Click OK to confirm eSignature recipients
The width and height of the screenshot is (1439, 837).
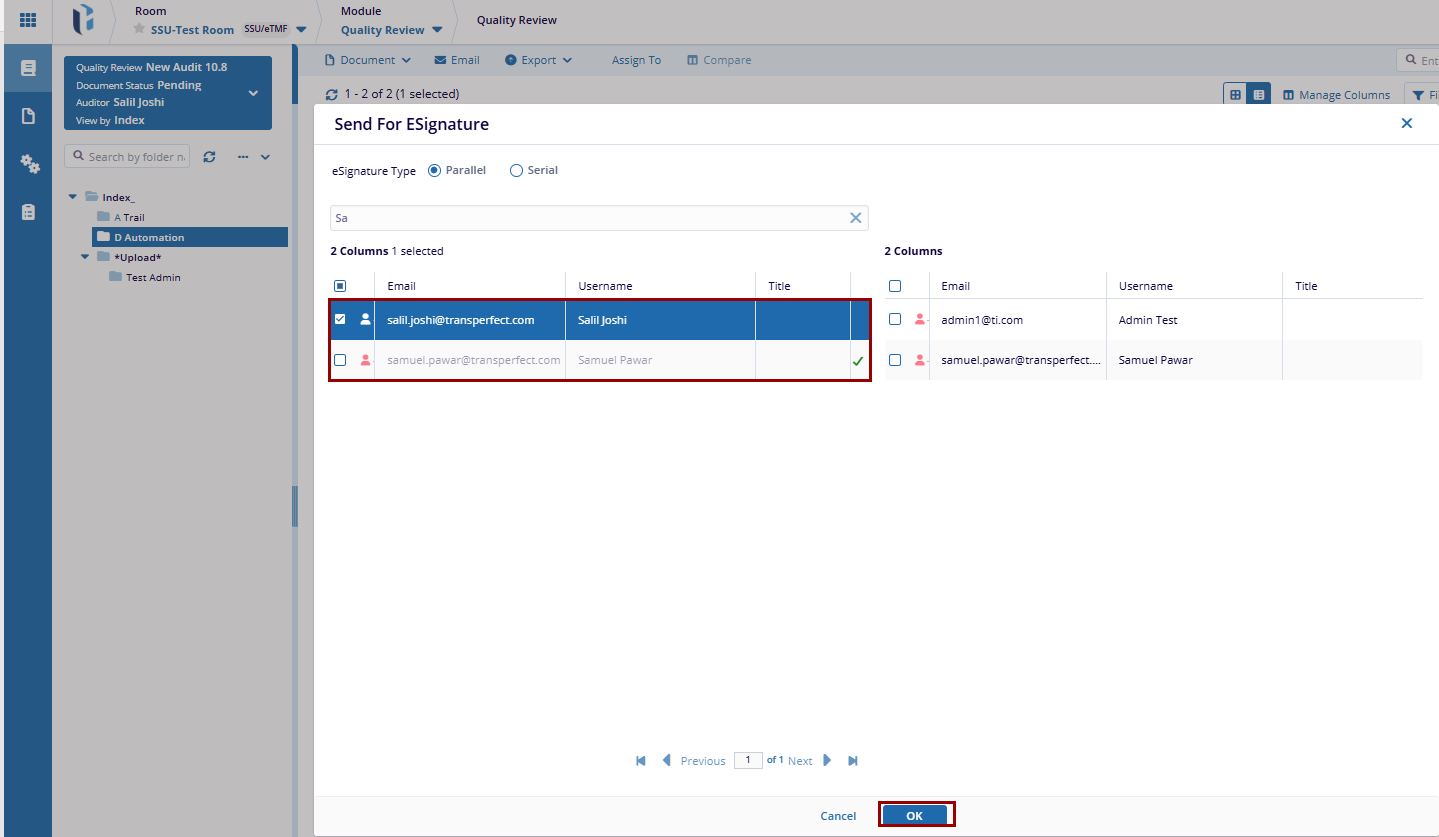(x=914, y=816)
